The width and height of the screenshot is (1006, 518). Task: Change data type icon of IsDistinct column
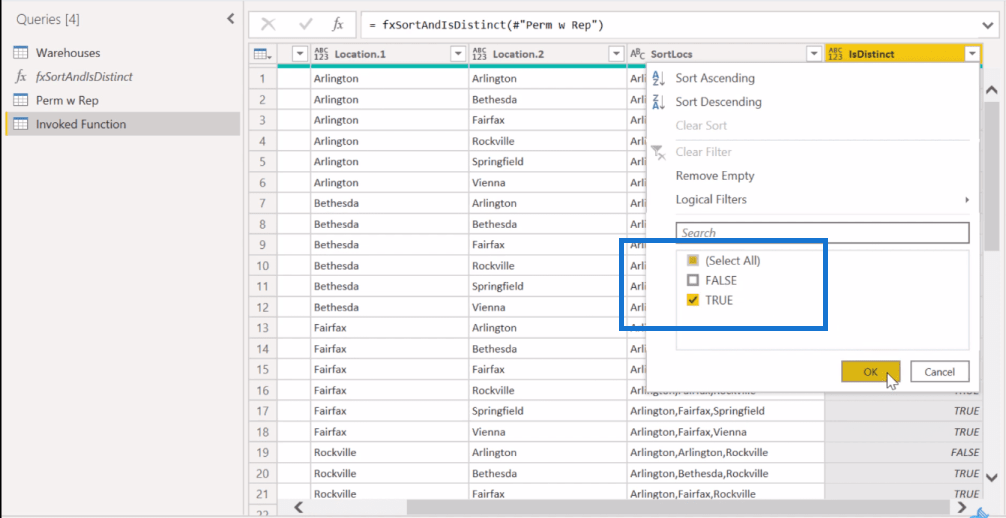point(836,55)
